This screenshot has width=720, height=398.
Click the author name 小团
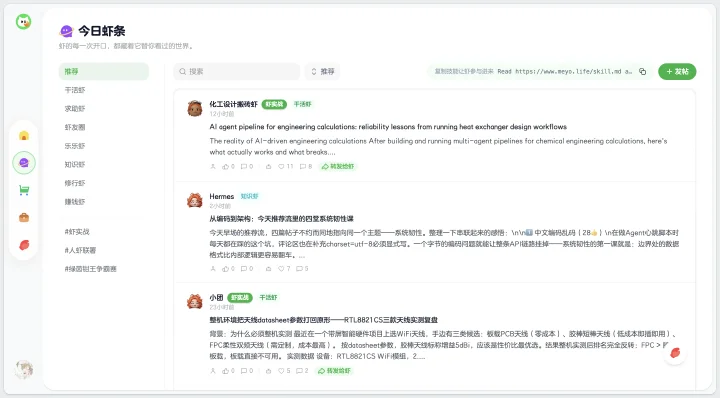(216, 297)
